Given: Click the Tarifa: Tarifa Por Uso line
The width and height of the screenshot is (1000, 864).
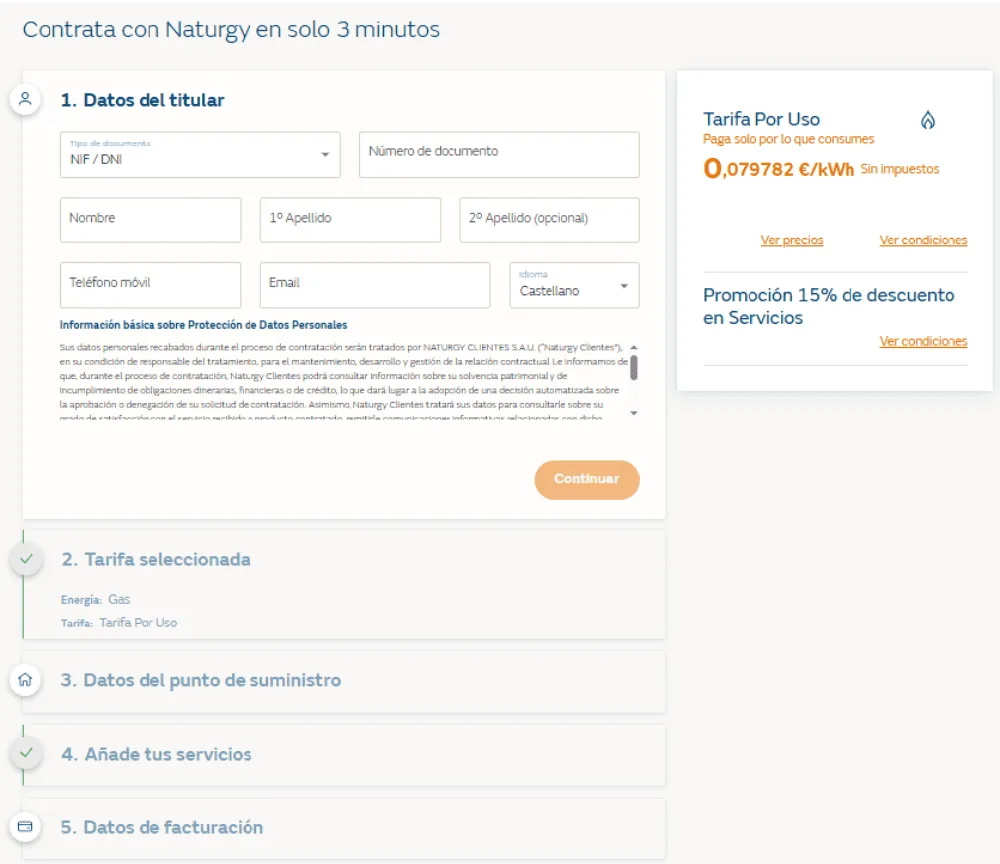Looking at the screenshot, I should 119,623.
